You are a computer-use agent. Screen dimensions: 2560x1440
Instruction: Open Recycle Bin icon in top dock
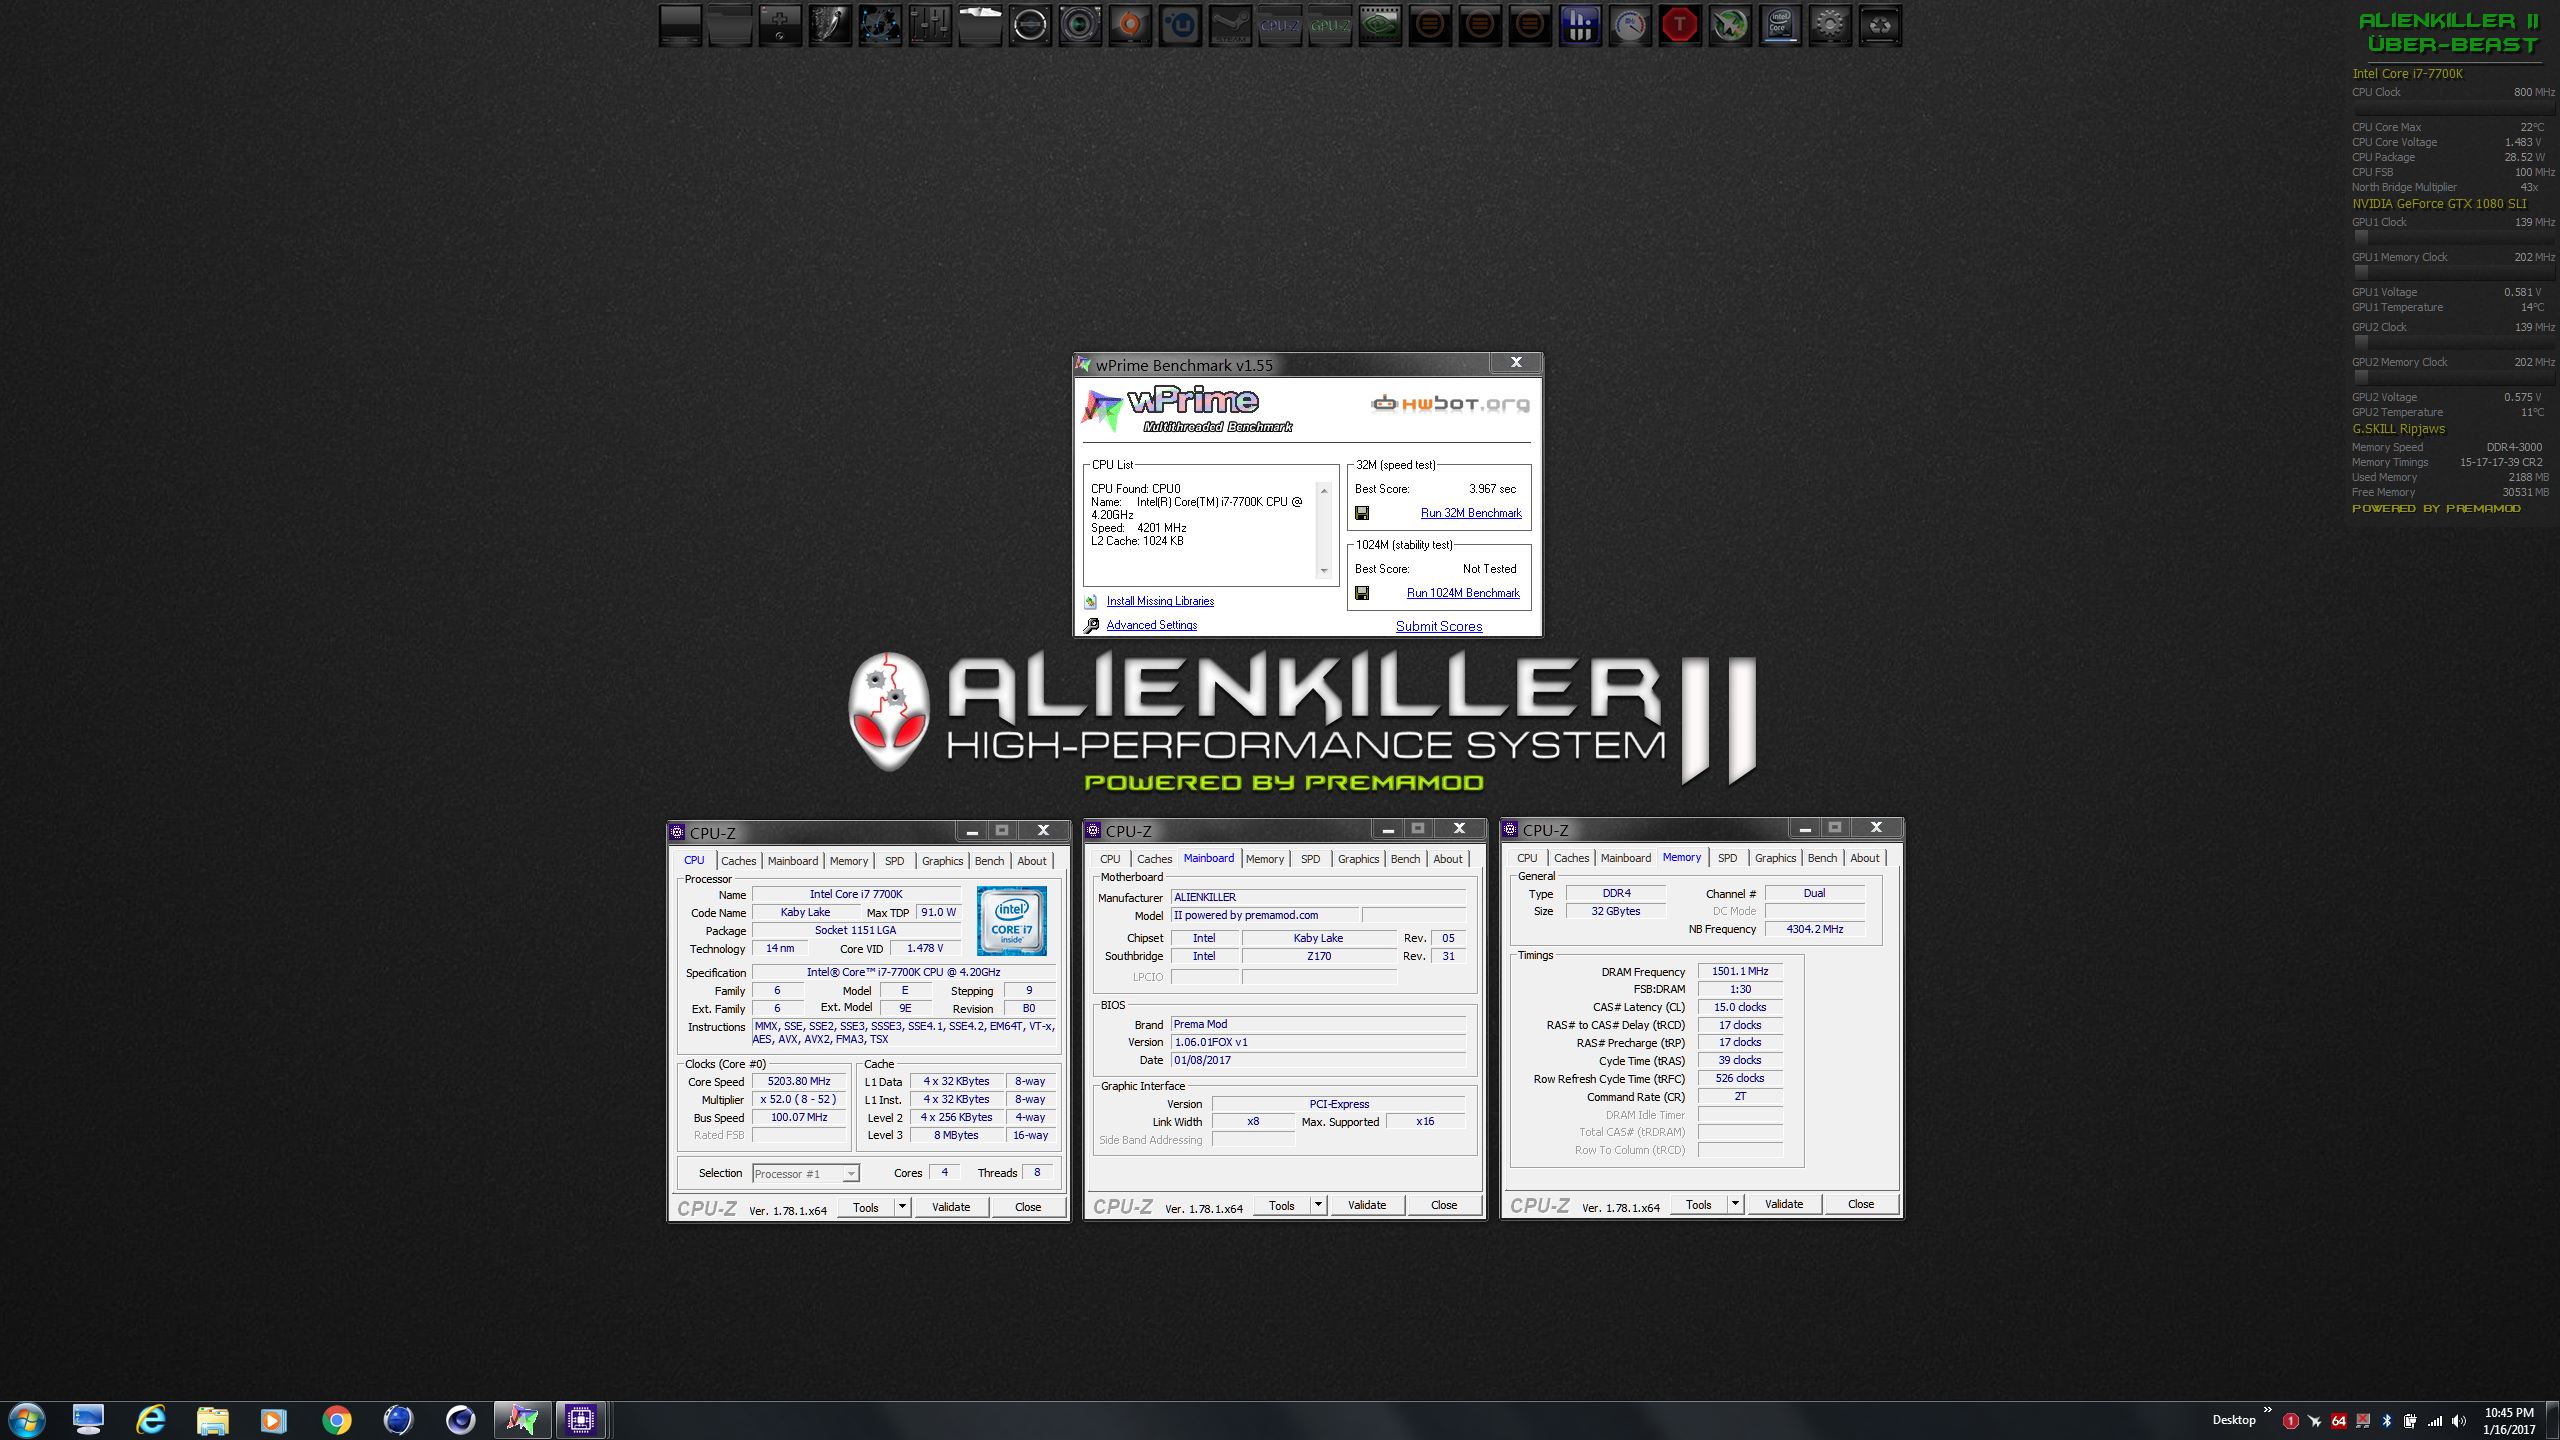coord(1879,26)
